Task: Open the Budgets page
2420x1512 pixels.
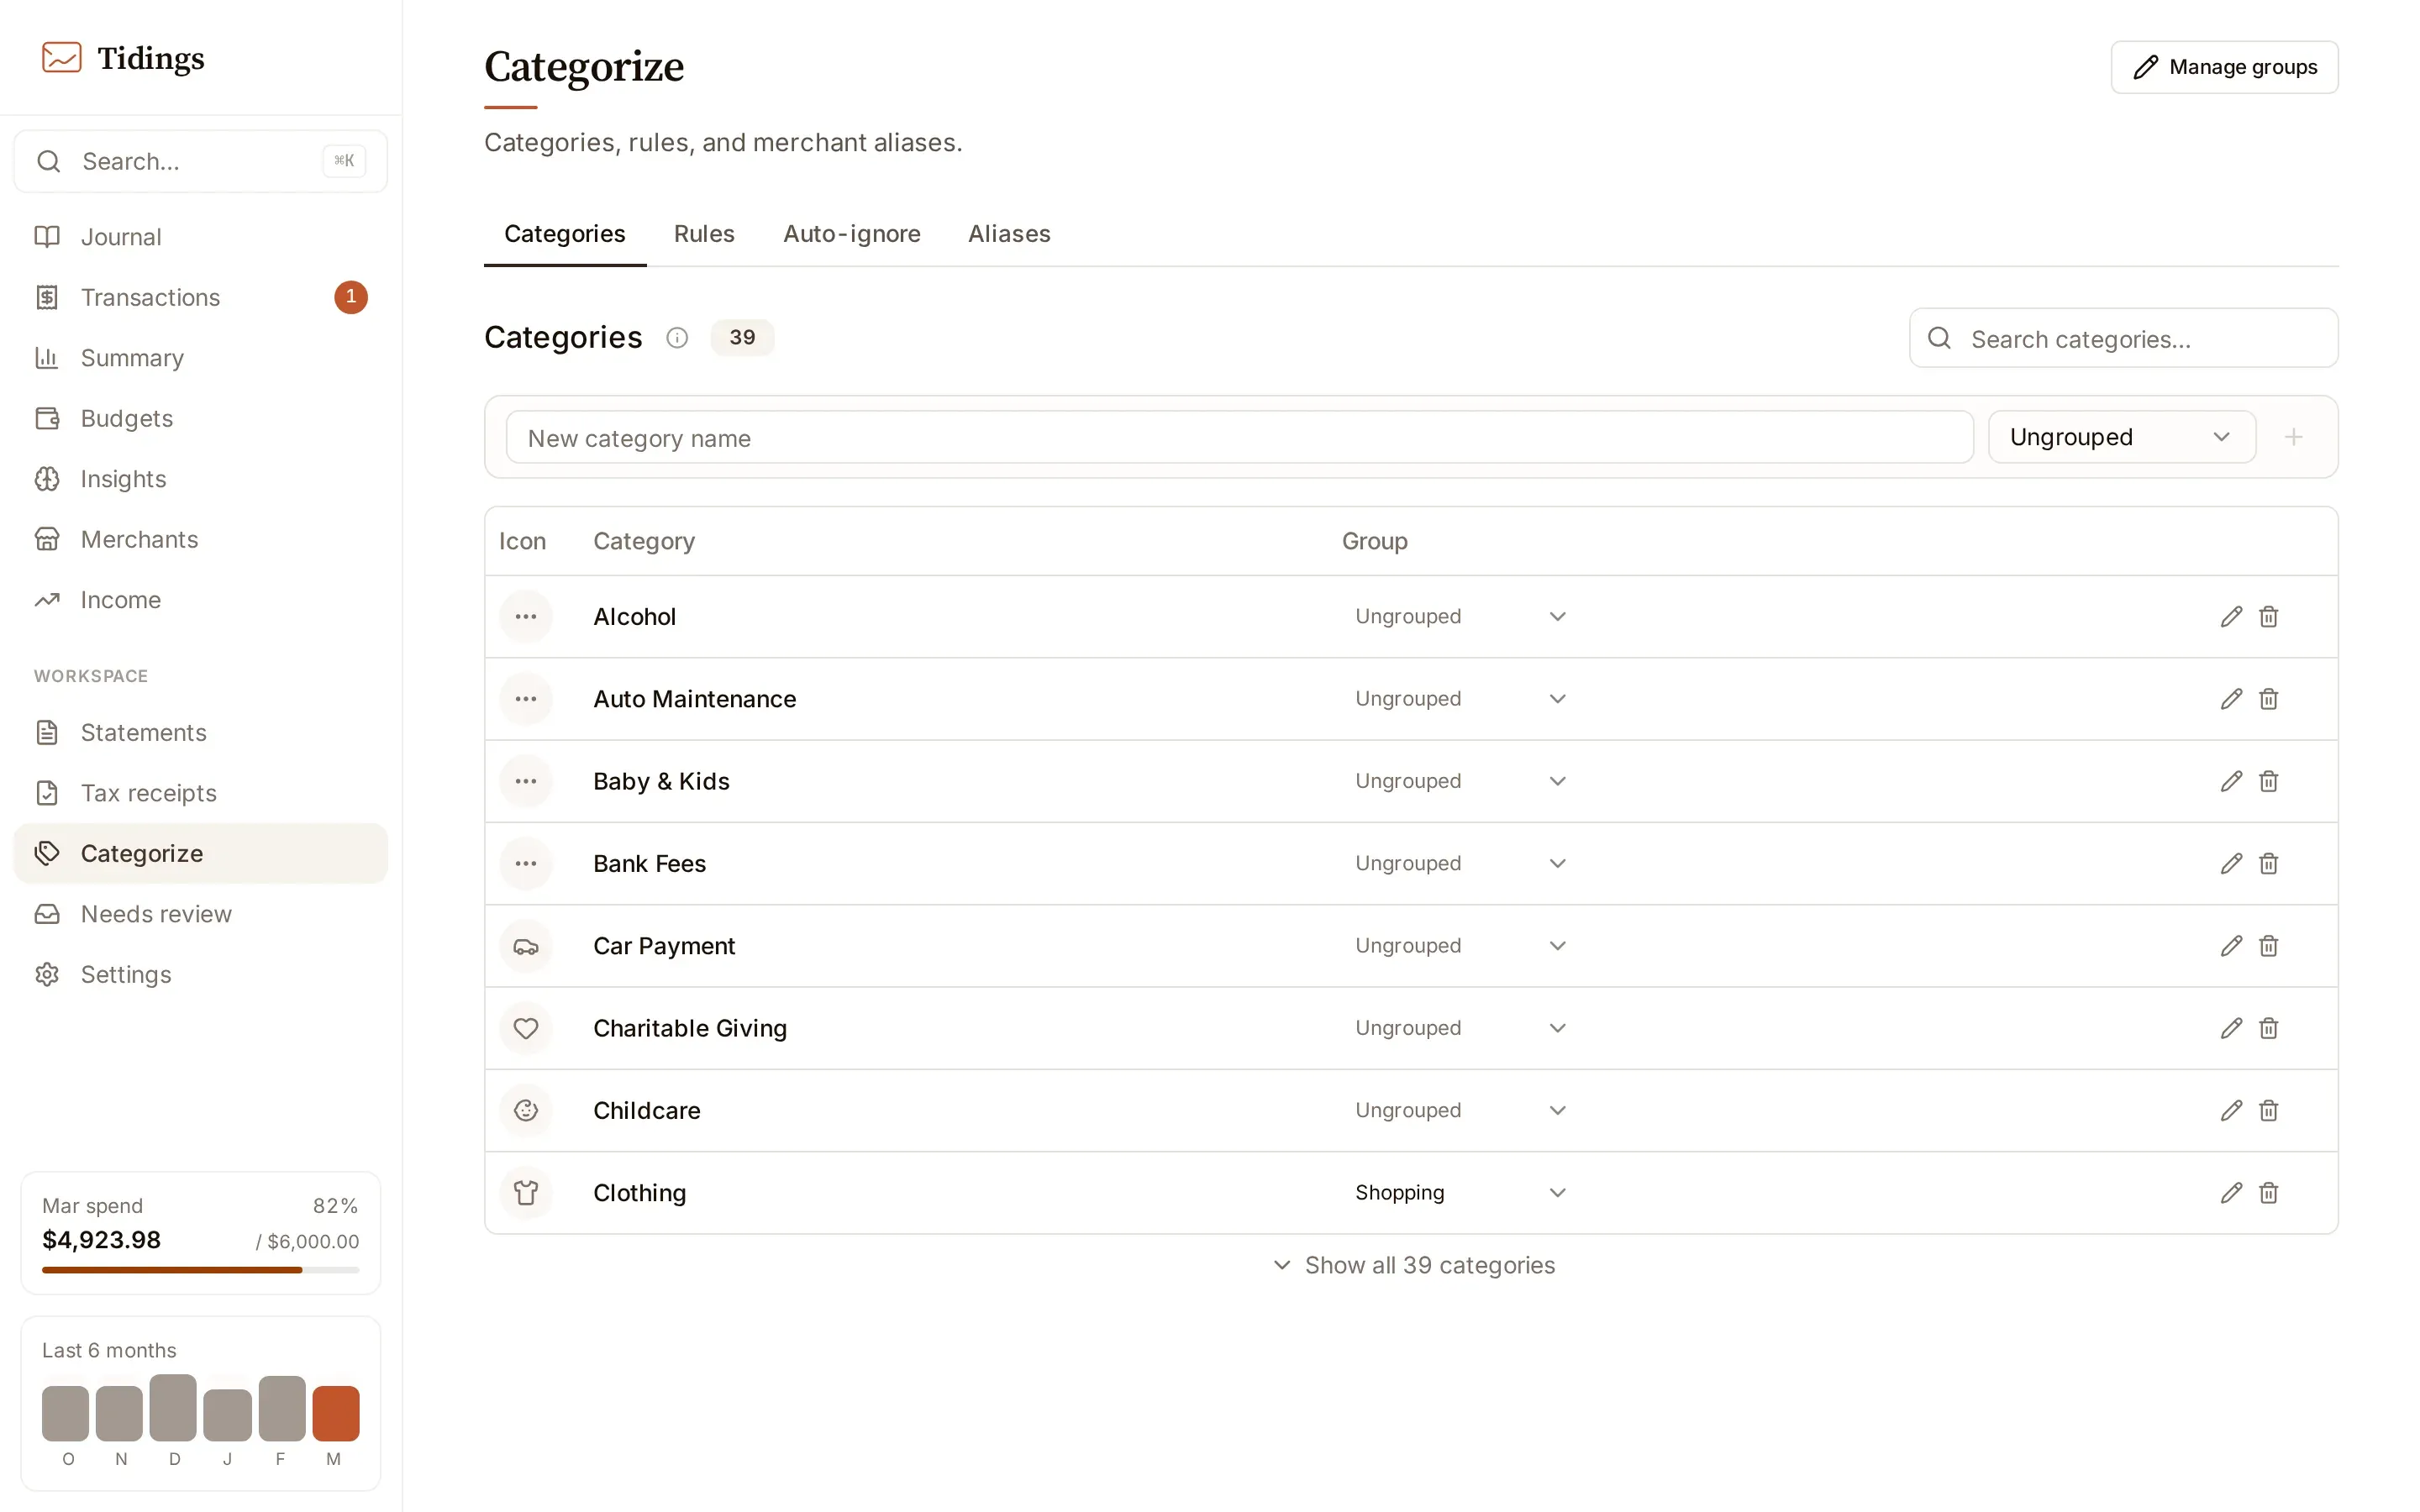Action: click(x=200, y=418)
